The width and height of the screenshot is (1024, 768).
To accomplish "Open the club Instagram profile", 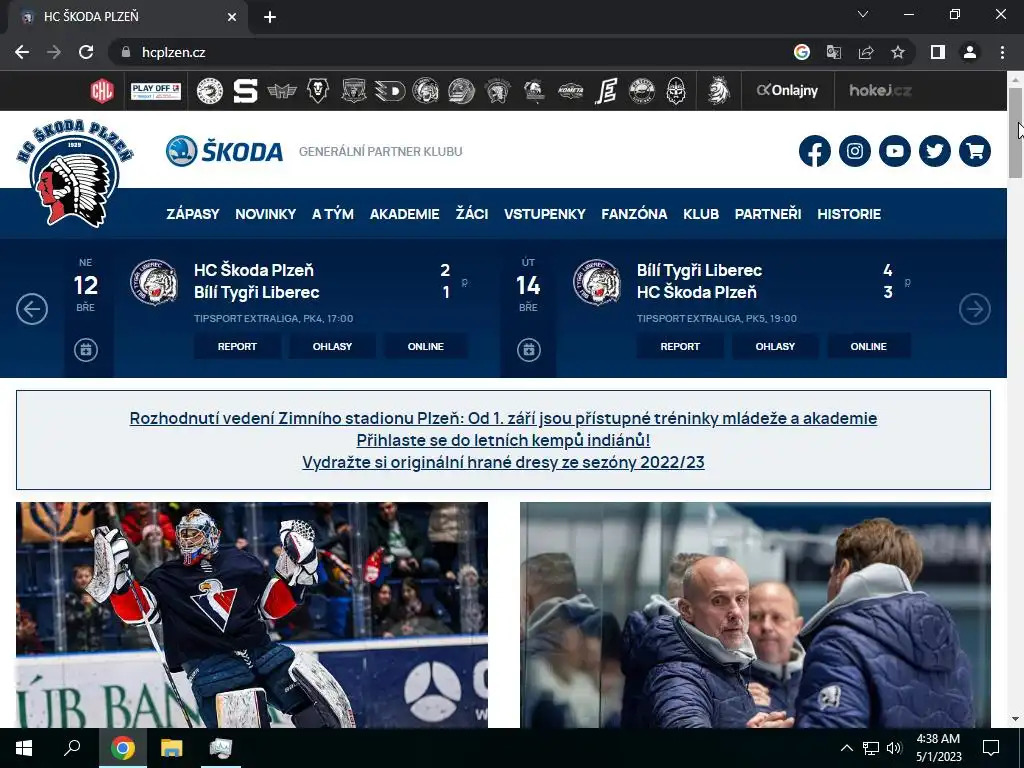I will point(855,151).
